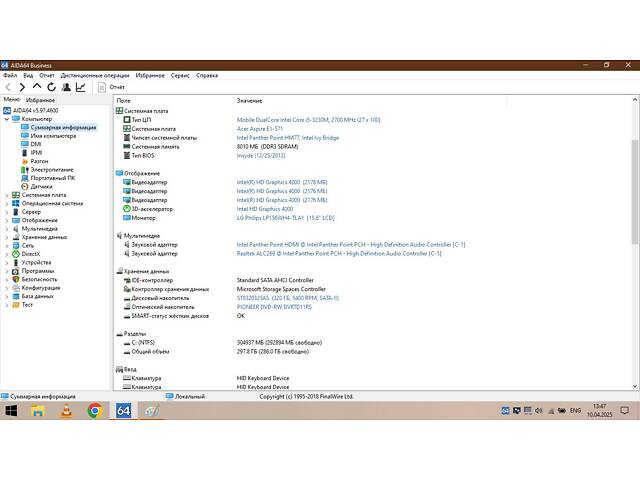Click the Разгон flame icon
640x480 pixels.
coord(25,161)
